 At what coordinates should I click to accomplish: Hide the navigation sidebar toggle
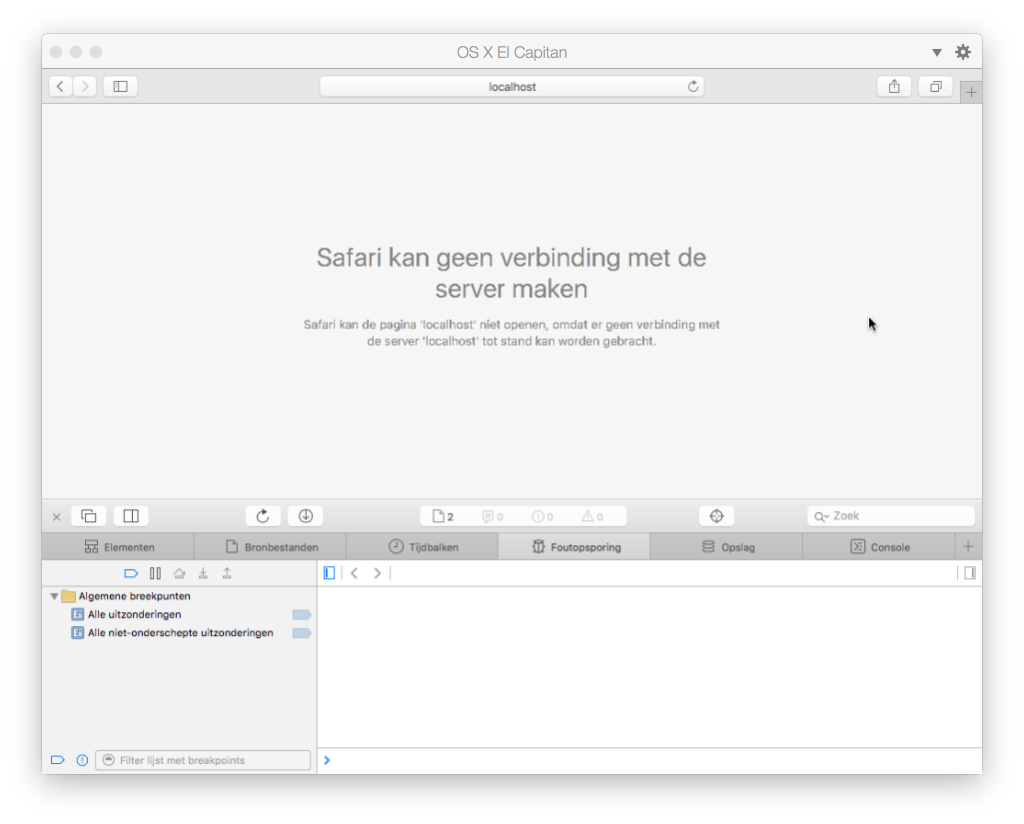329,573
